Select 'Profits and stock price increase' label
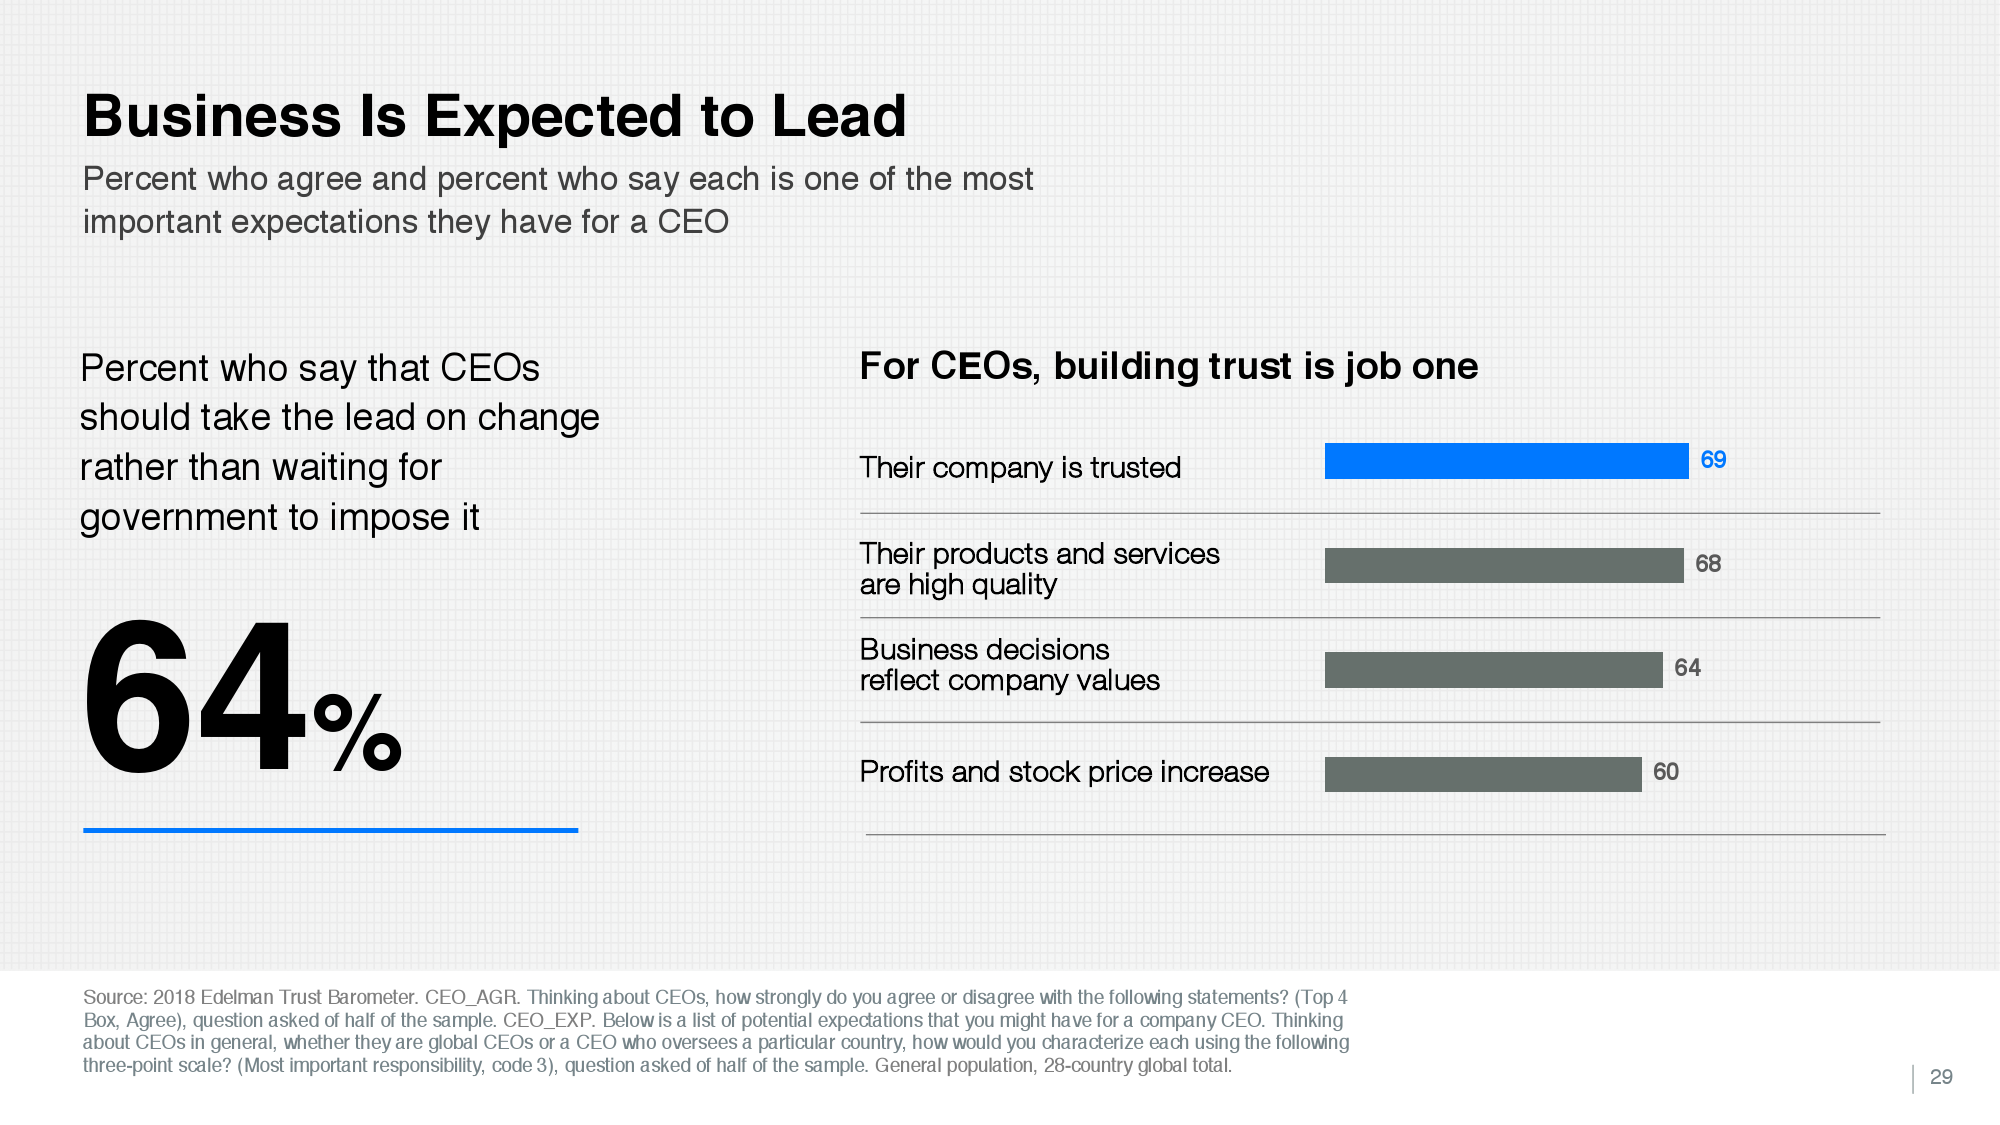The width and height of the screenshot is (2000, 1125). point(1064,772)
